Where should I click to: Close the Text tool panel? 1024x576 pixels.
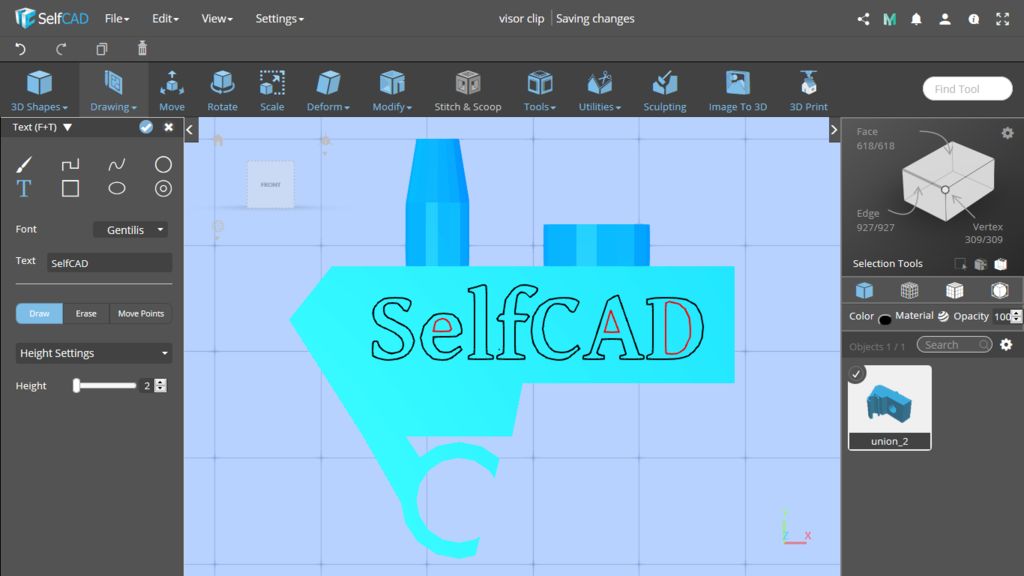168,127
